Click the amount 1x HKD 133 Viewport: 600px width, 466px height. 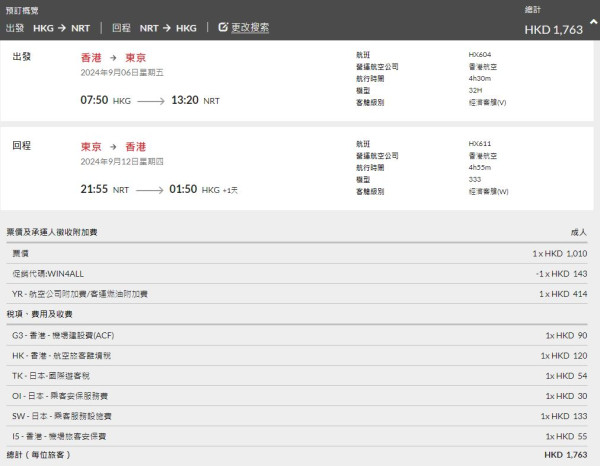click(x=564, y=416)
